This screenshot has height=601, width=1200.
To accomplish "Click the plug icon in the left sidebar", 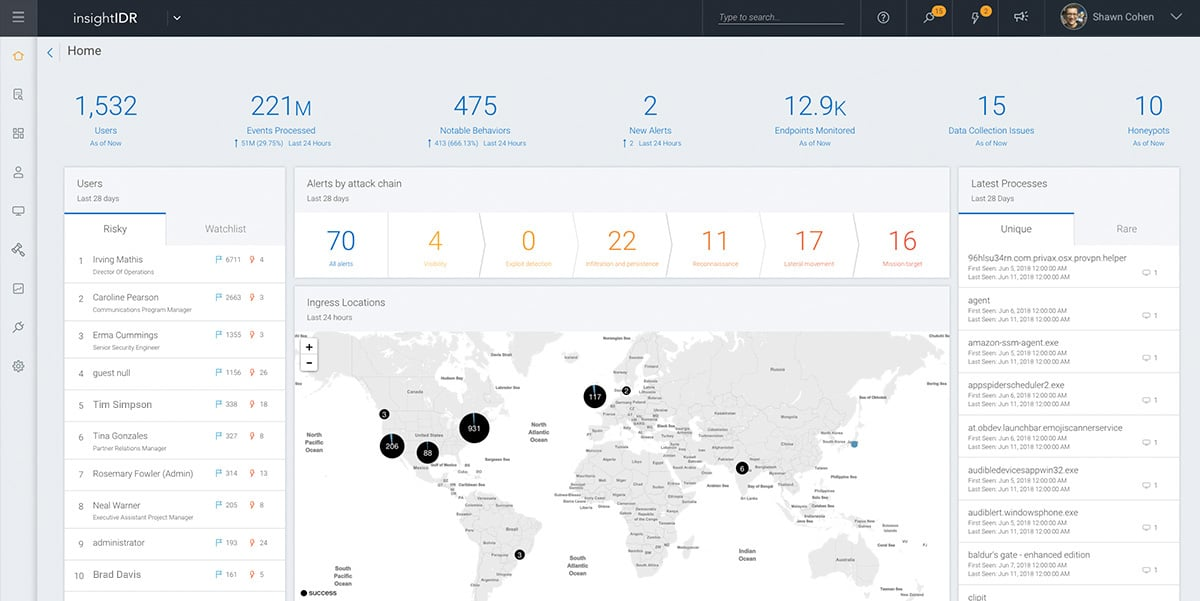I will [18, 327].
